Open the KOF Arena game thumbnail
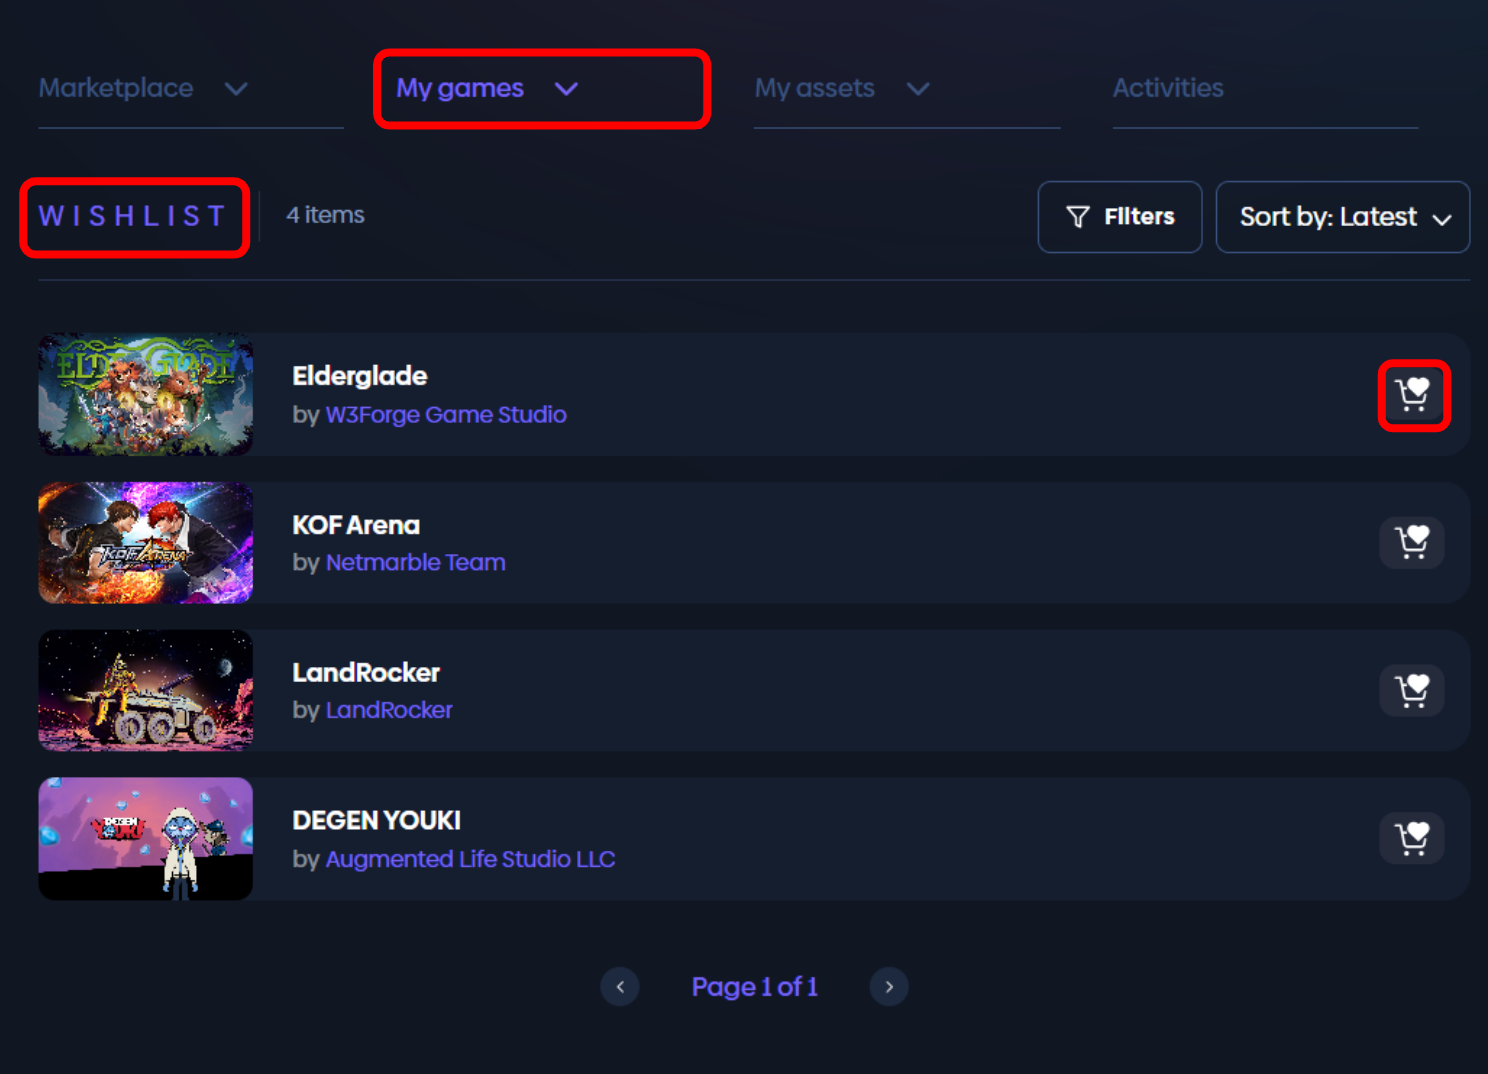 (x=146, y=543)
